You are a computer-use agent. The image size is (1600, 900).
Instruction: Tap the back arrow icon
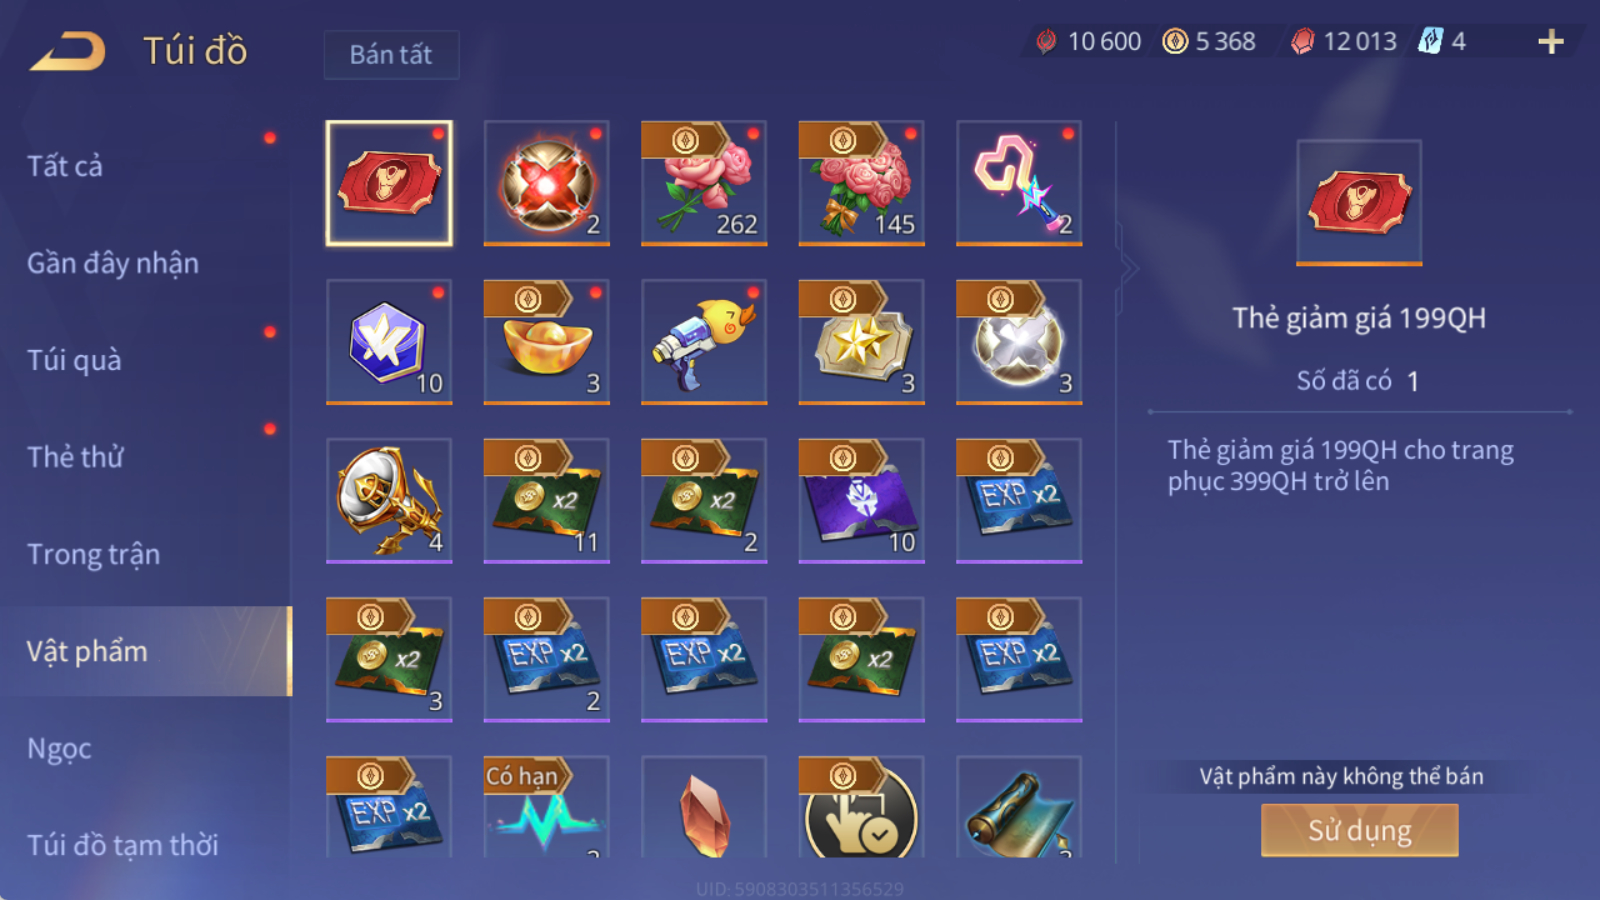point(67,51)
